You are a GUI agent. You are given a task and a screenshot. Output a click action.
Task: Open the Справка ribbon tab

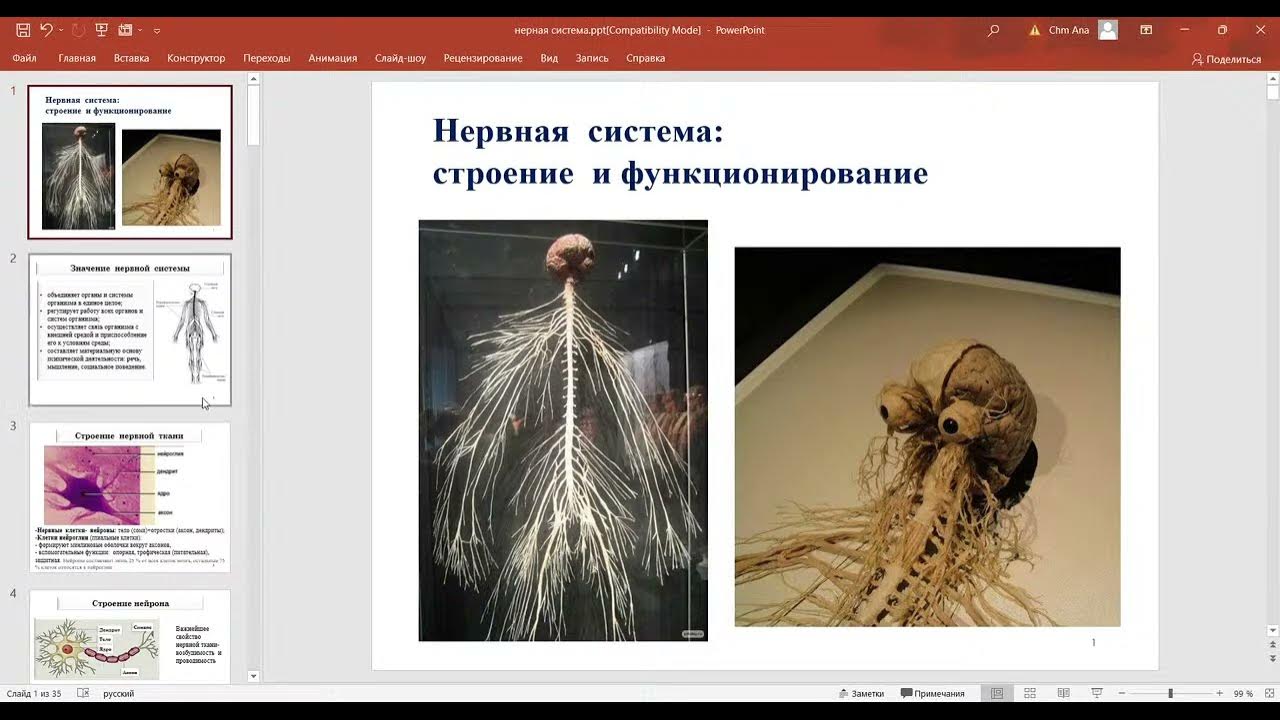tap(645, 58)
